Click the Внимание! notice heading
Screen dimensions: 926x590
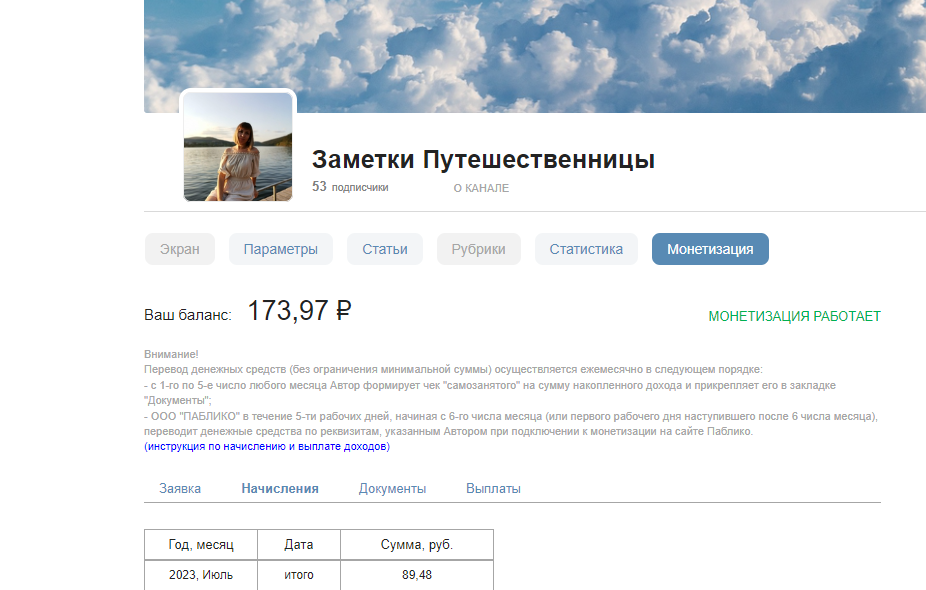[x=171, y=354]
